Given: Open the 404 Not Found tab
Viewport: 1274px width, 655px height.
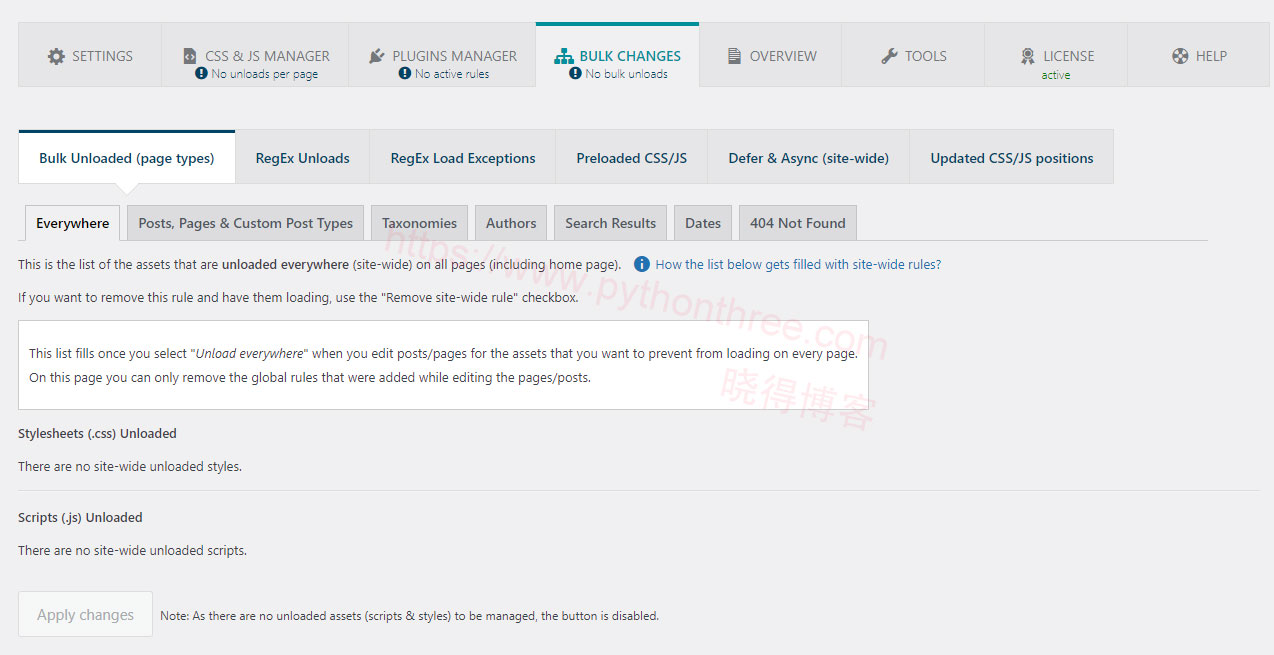Looking at the screenshot, I should pos(798,223).
